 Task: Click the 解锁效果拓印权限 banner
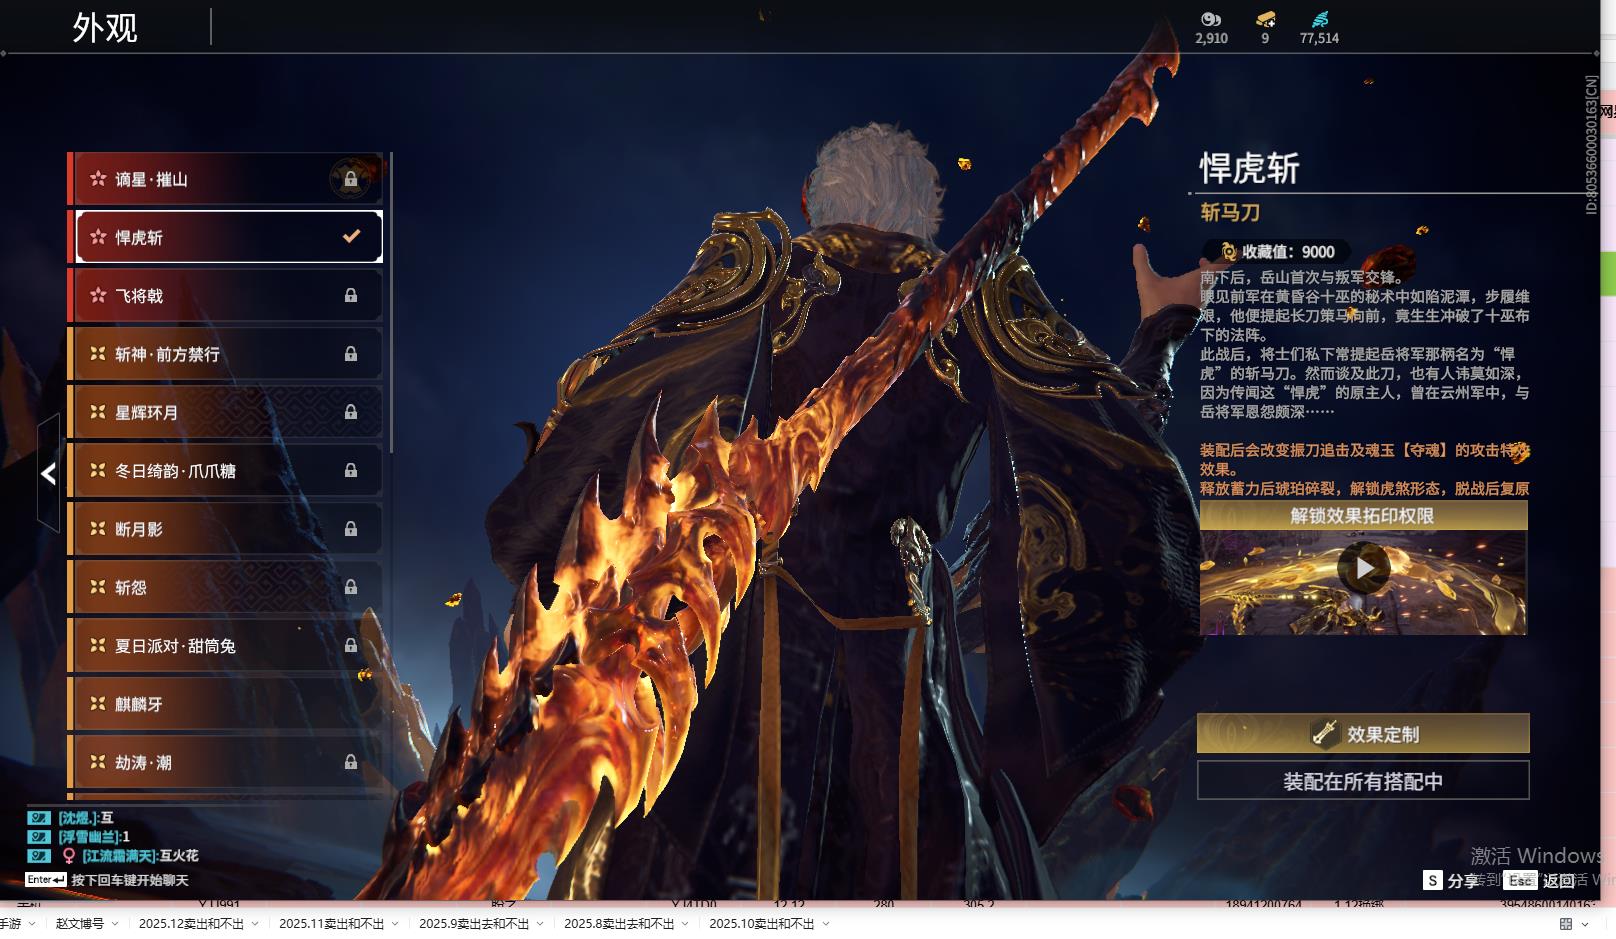pos(1363,515)
